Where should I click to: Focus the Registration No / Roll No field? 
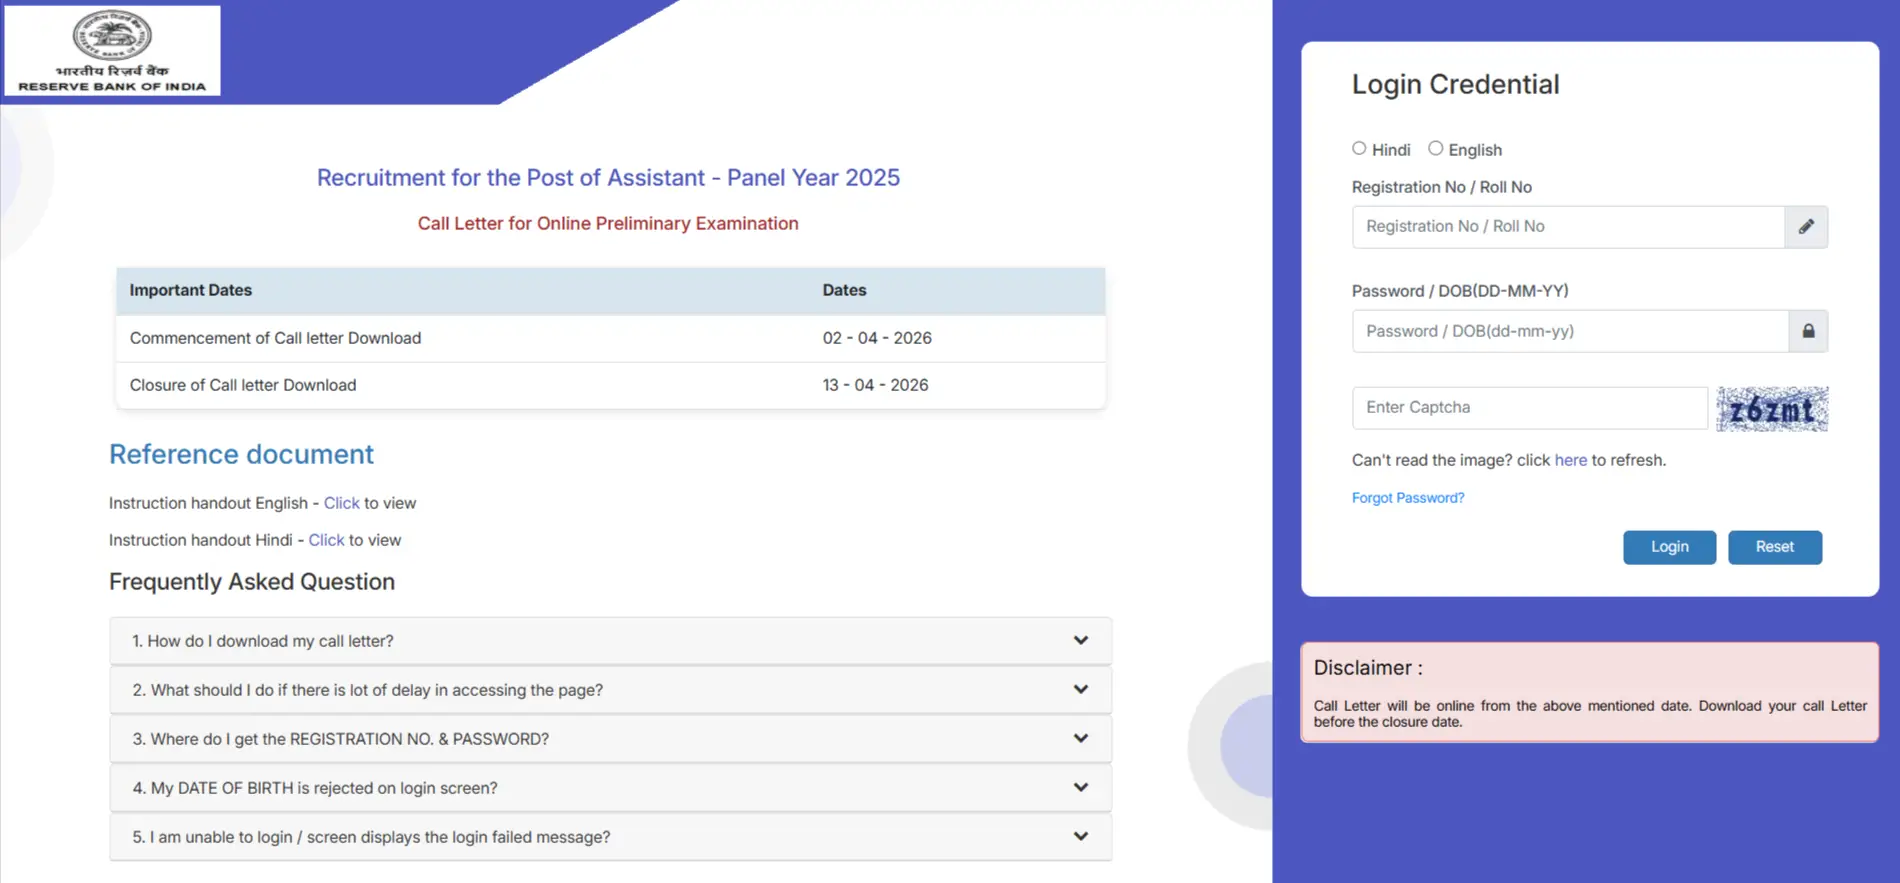coord(1568,227)
